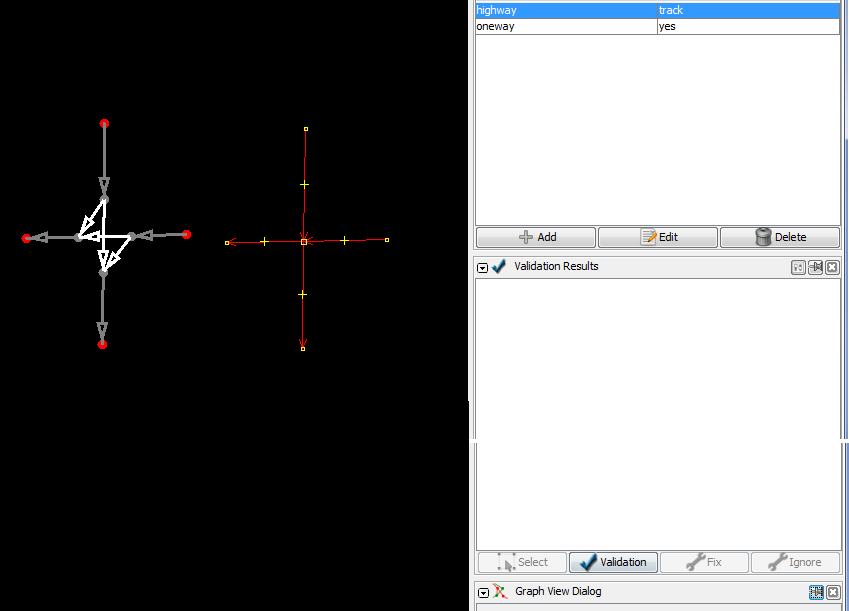
Task: Close the Validation Results panel
Action: click(832, 267)
